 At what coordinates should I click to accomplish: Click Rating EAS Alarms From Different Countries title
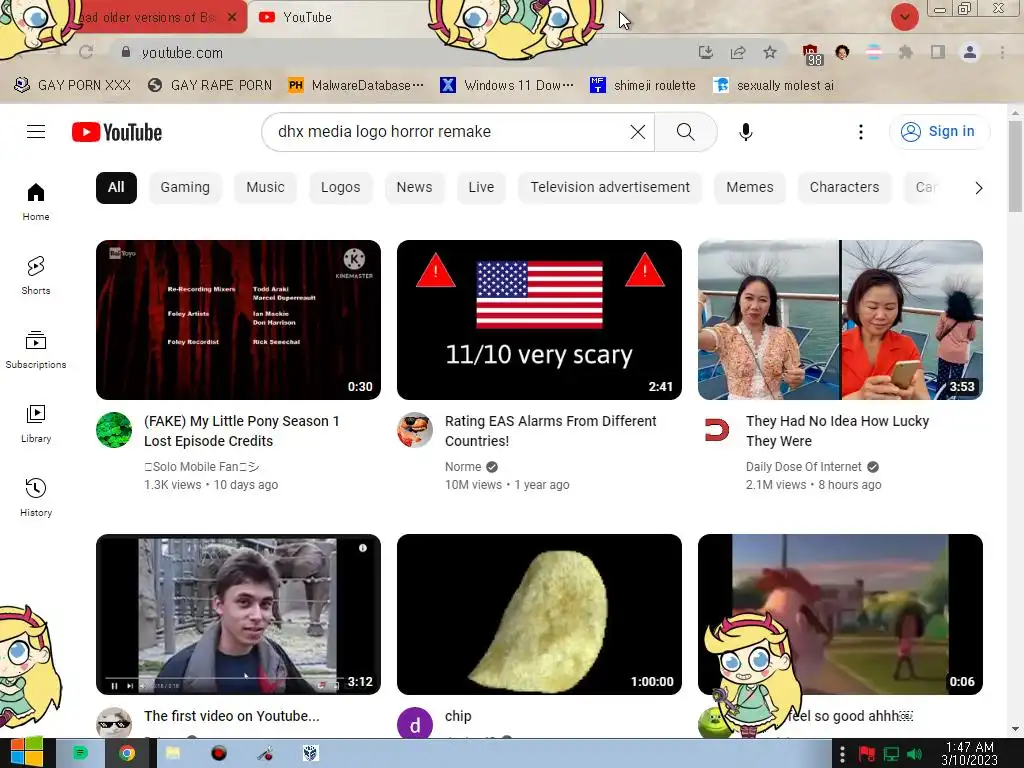click(x=551, y=431)
